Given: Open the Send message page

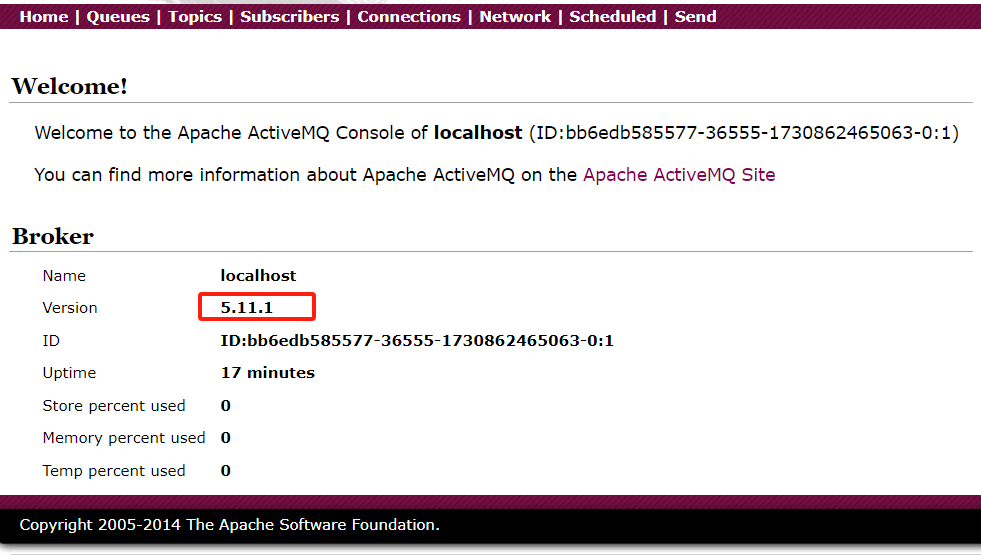Looking at the screenshot, I should (x=696, y=17).
